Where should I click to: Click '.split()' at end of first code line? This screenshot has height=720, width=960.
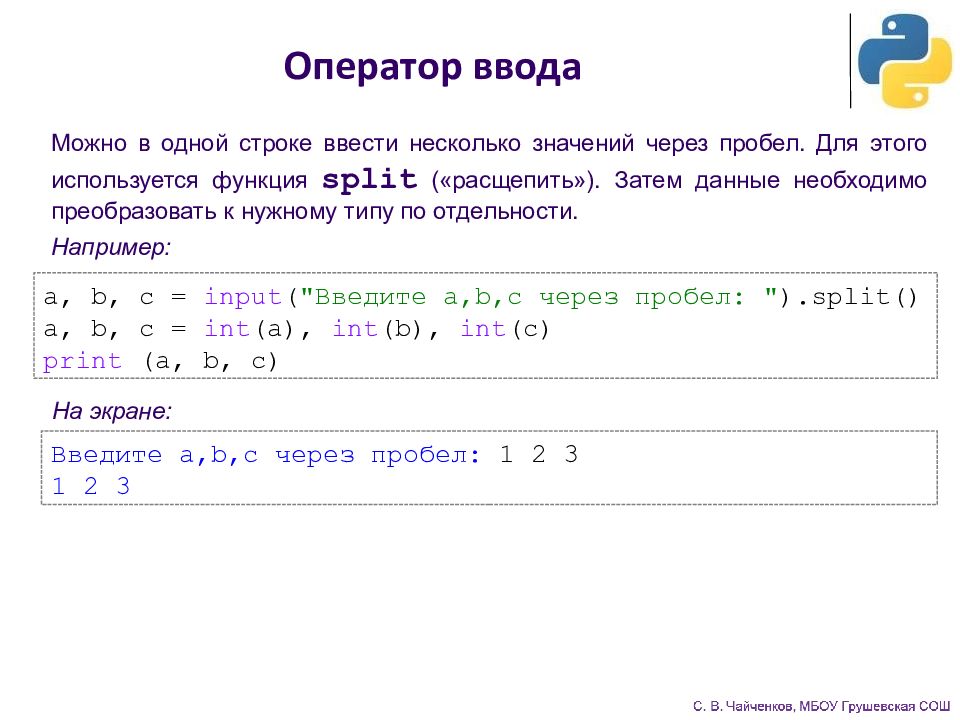pyautogui.click(x=857, y=297)
